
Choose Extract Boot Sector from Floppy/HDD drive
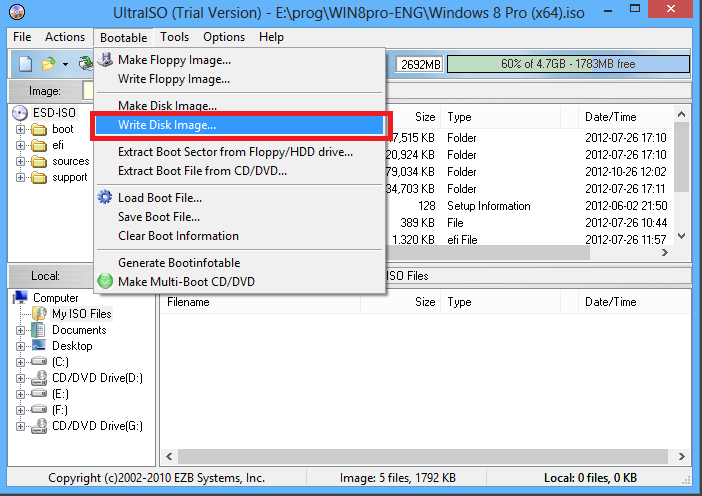tap(240, 152)
